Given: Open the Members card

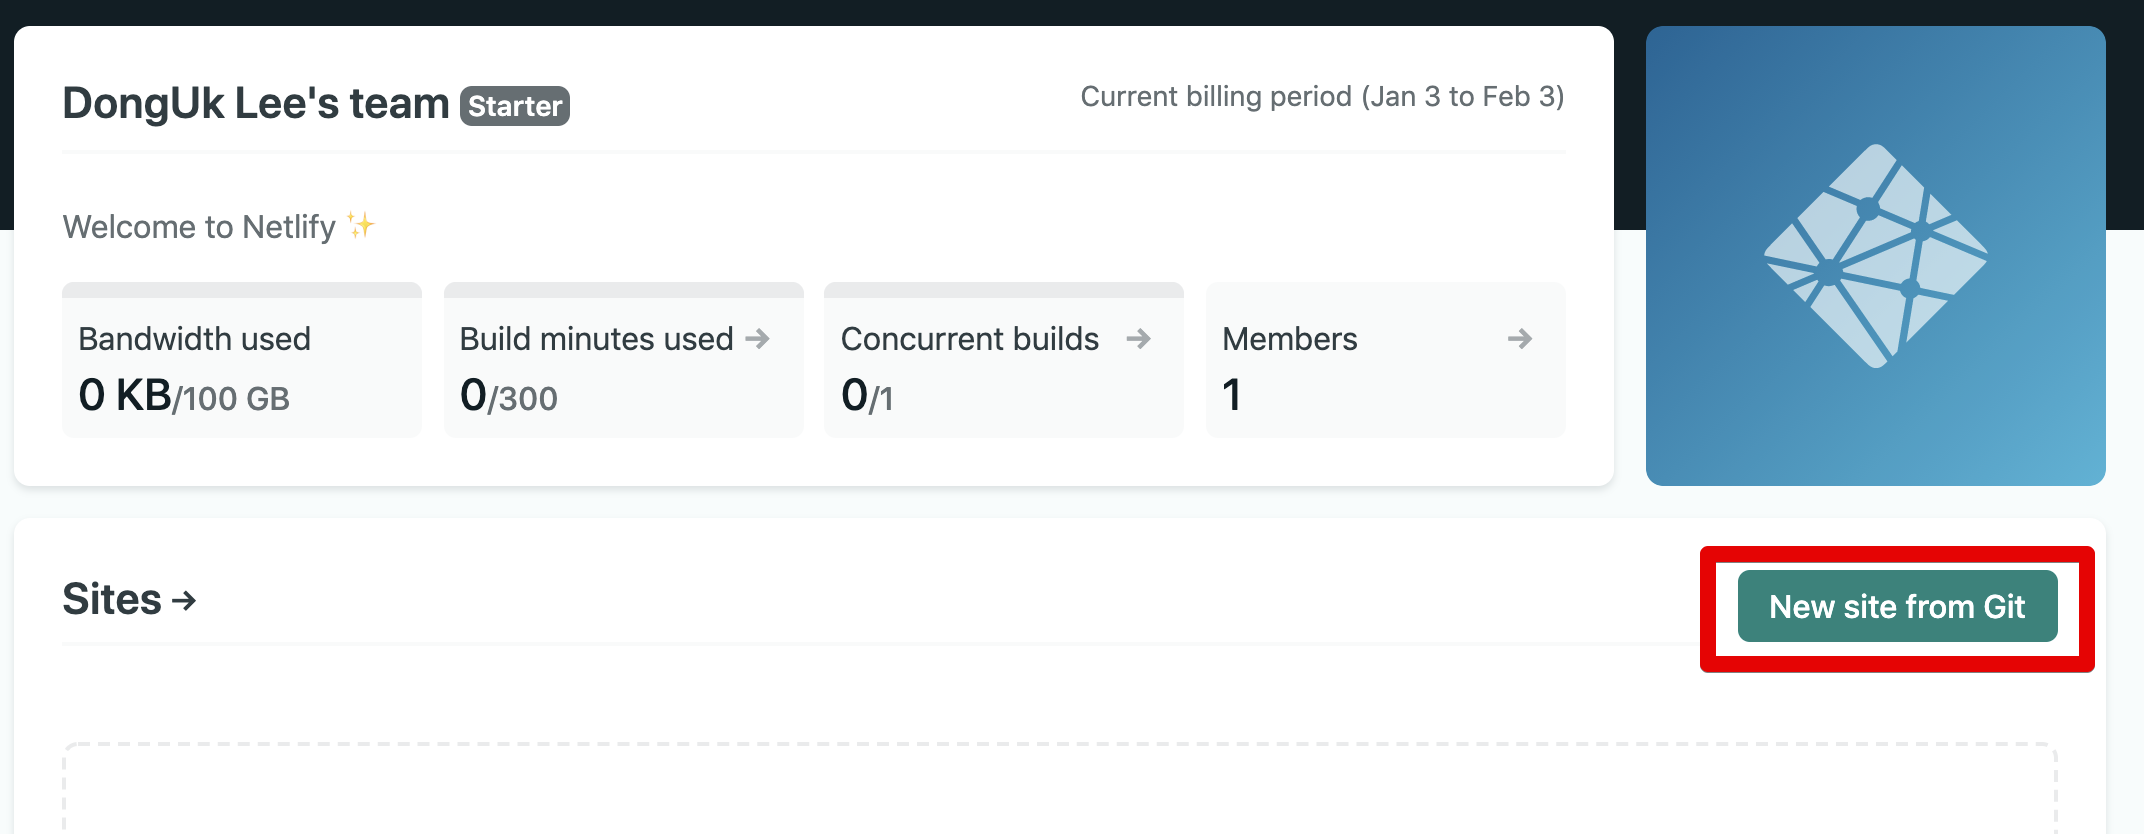Looking at the screenshot, I should coord(1386,360).
